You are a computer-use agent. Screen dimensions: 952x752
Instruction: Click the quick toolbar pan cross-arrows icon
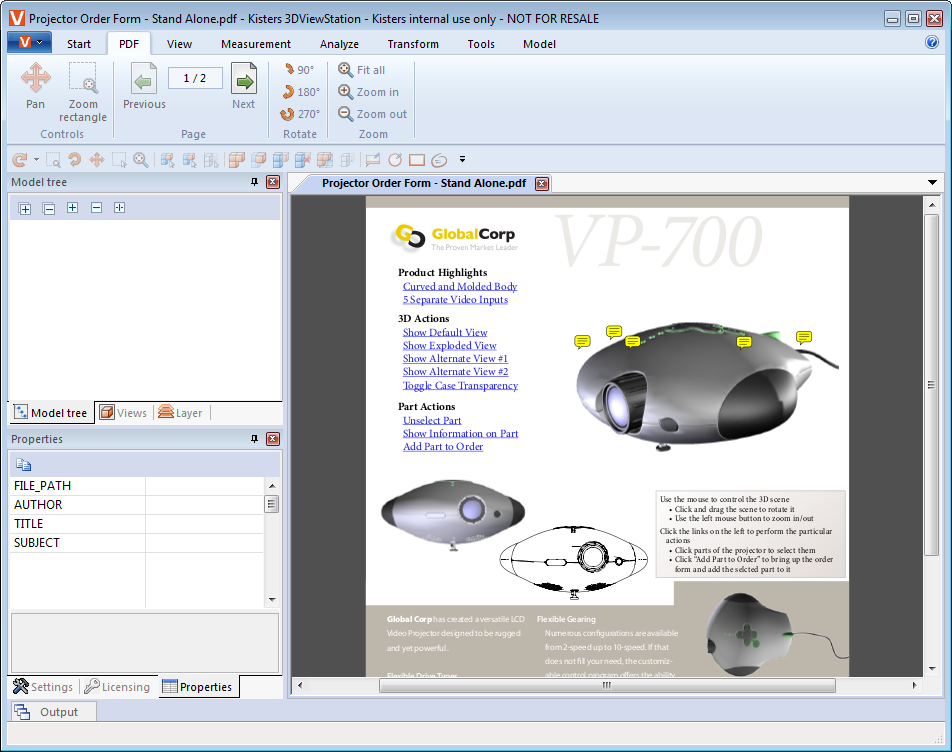coord(97,160)
